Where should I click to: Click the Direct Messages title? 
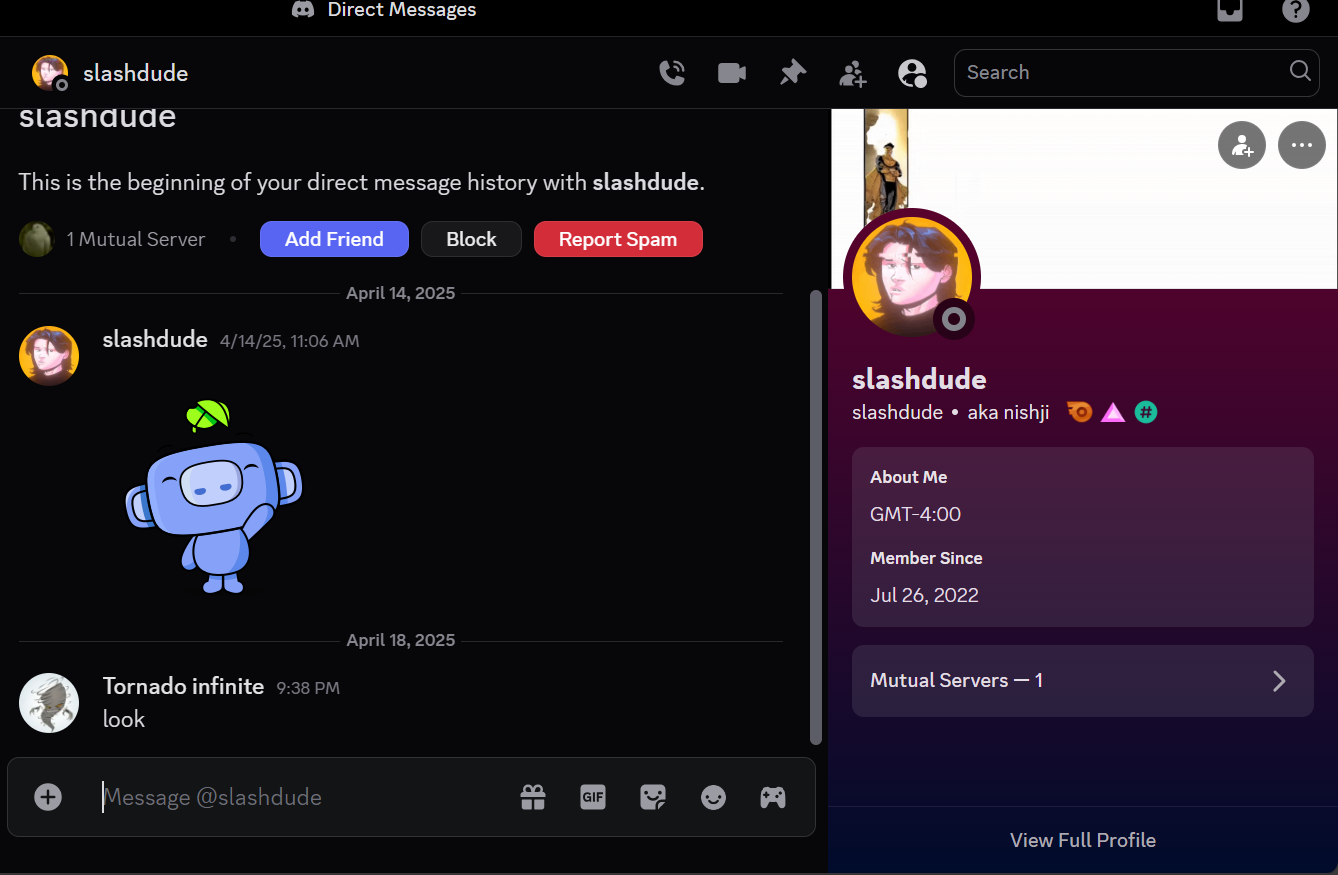pos(402,10)
